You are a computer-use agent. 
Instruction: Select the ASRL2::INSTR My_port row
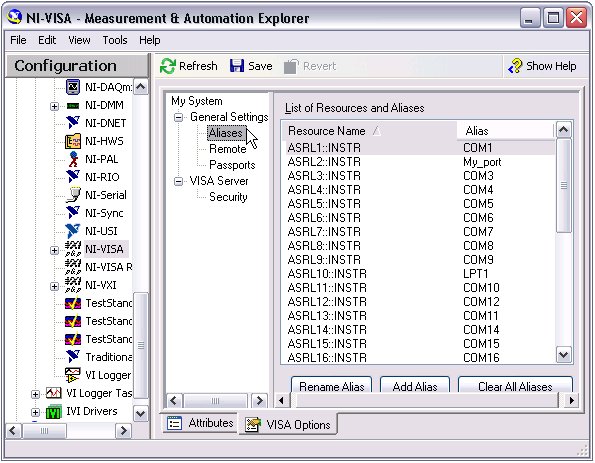tap(420, 162)
